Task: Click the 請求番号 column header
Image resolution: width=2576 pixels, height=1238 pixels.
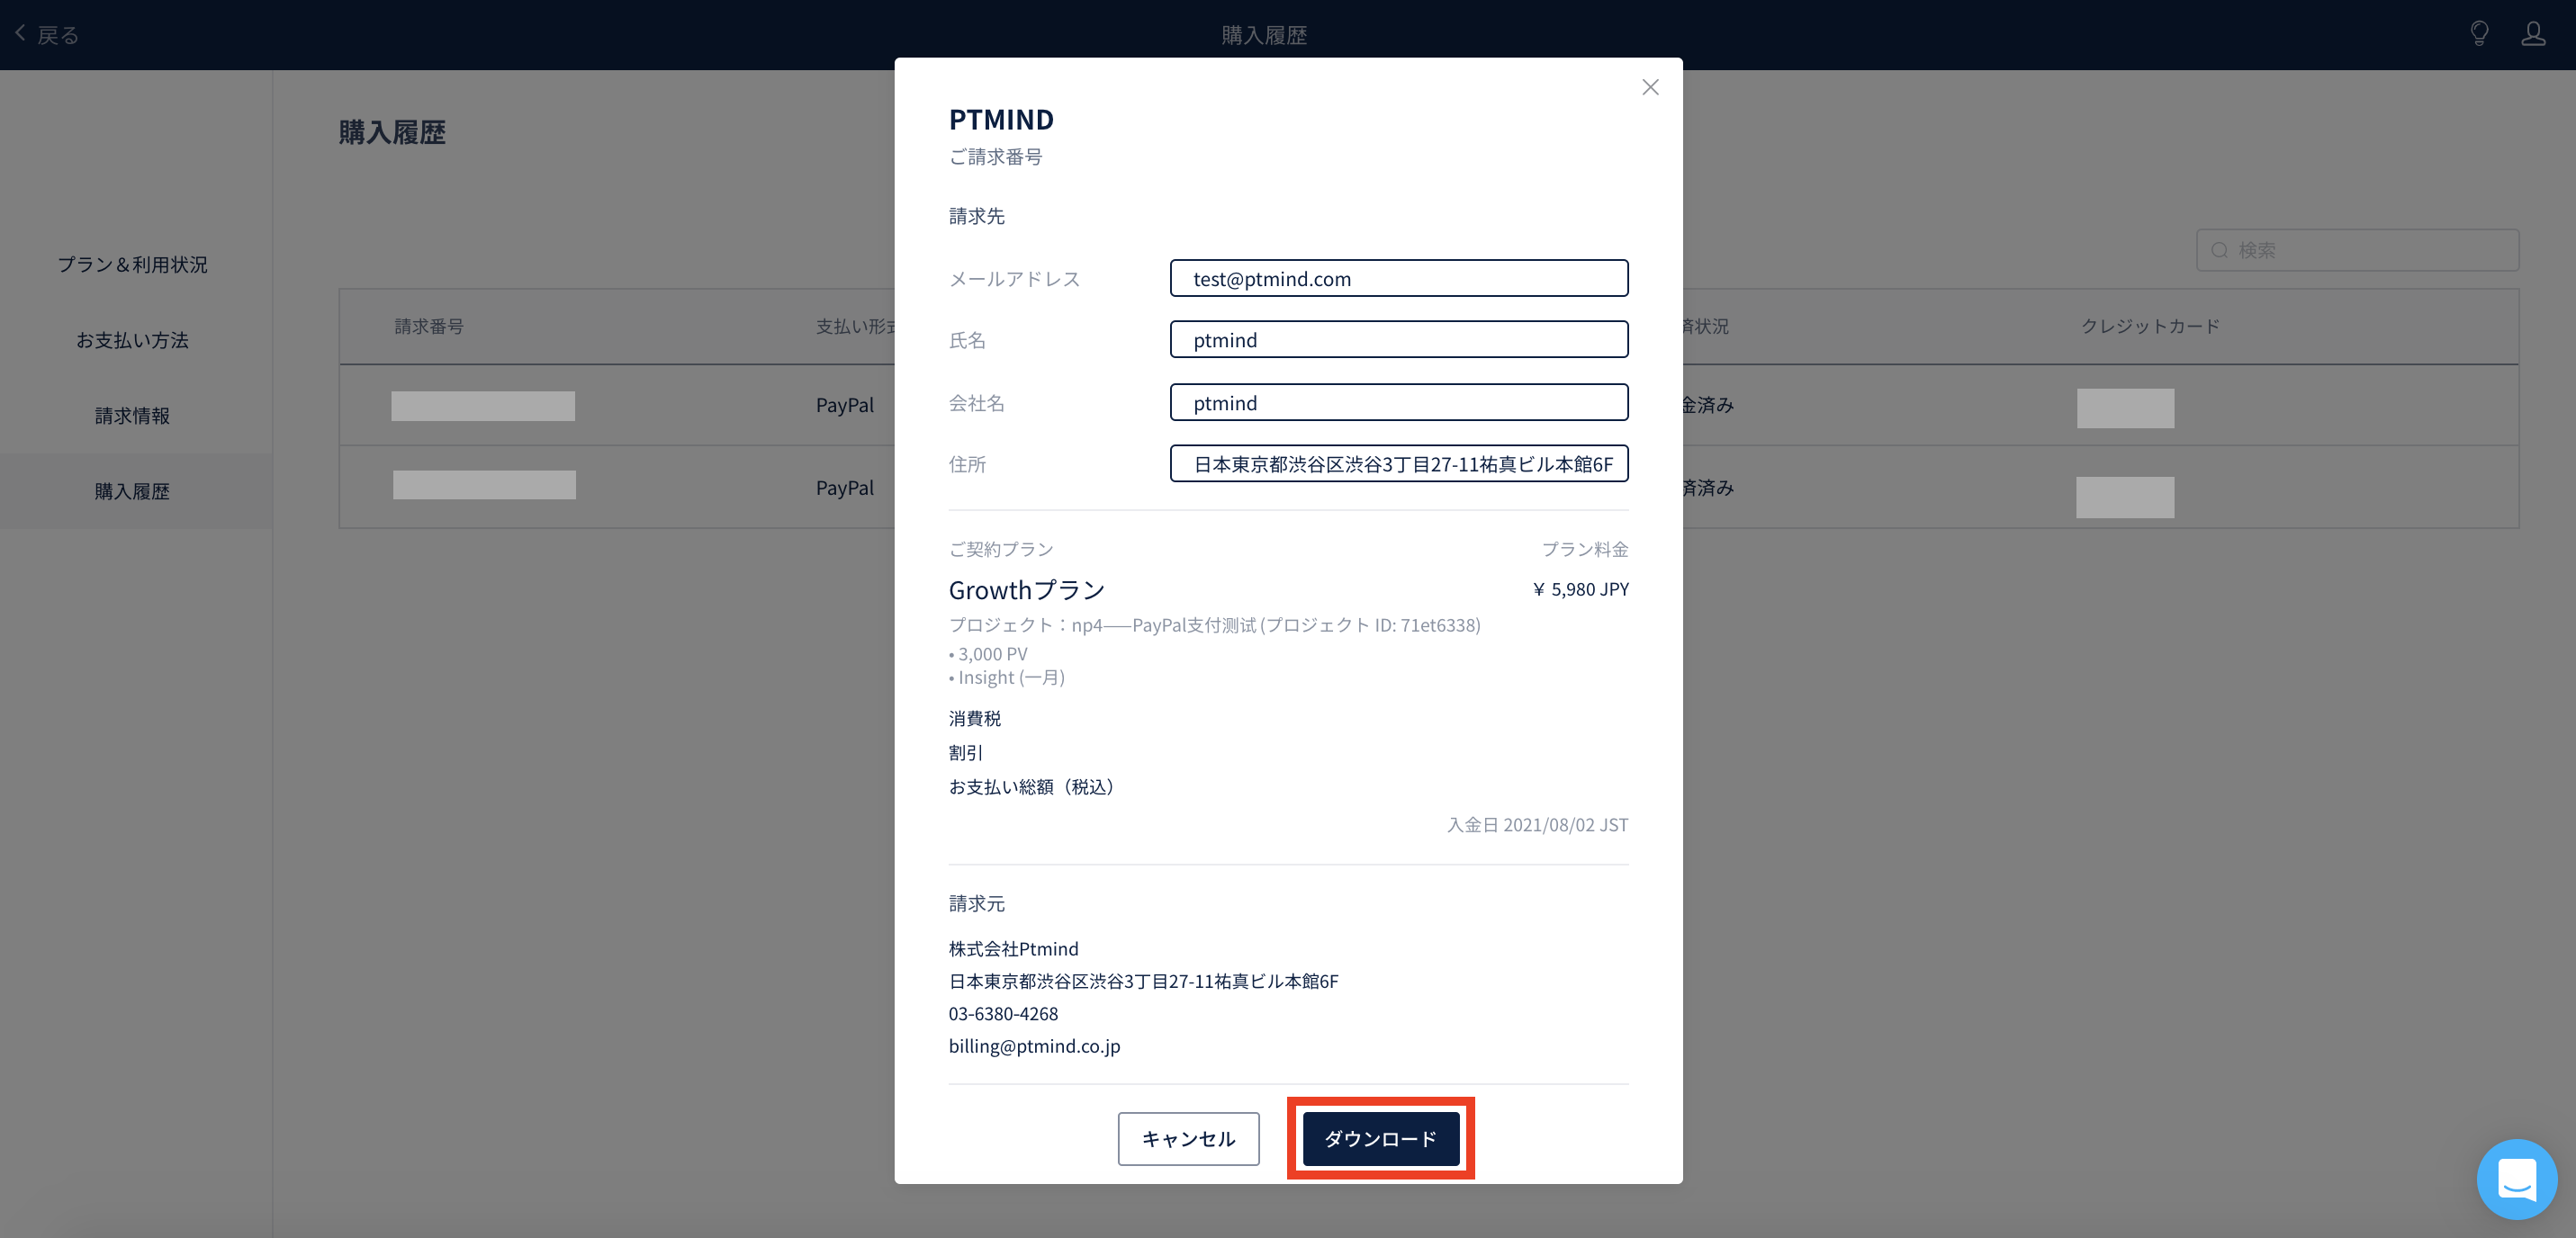Action: point(429,326)
